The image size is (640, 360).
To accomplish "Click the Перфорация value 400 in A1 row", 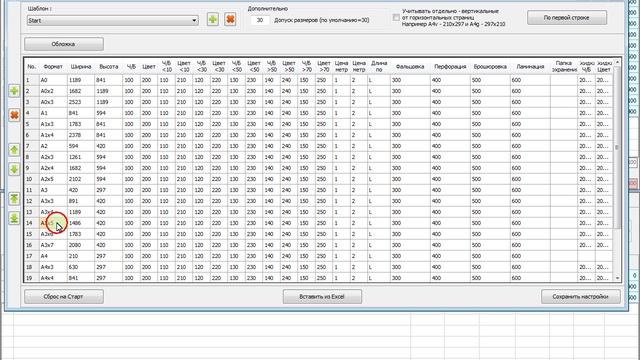I will [450, 113].
